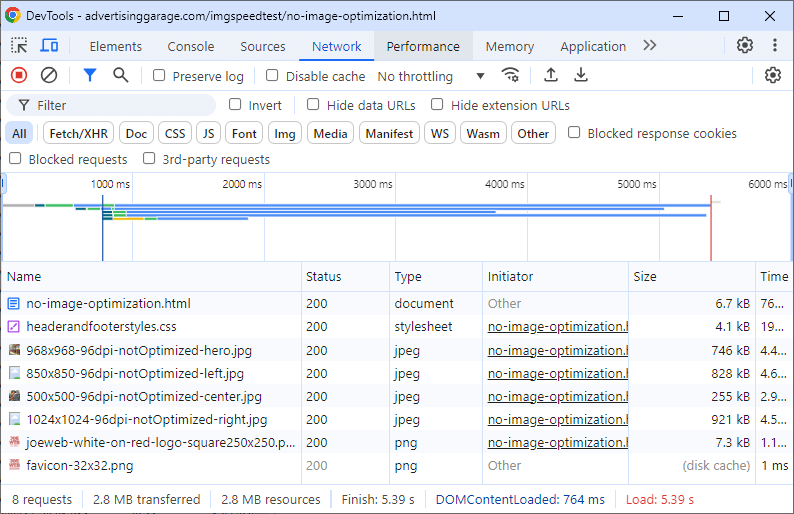
Task: Stop recording network log
Action: pyautogui.click(x=19, y=75)
